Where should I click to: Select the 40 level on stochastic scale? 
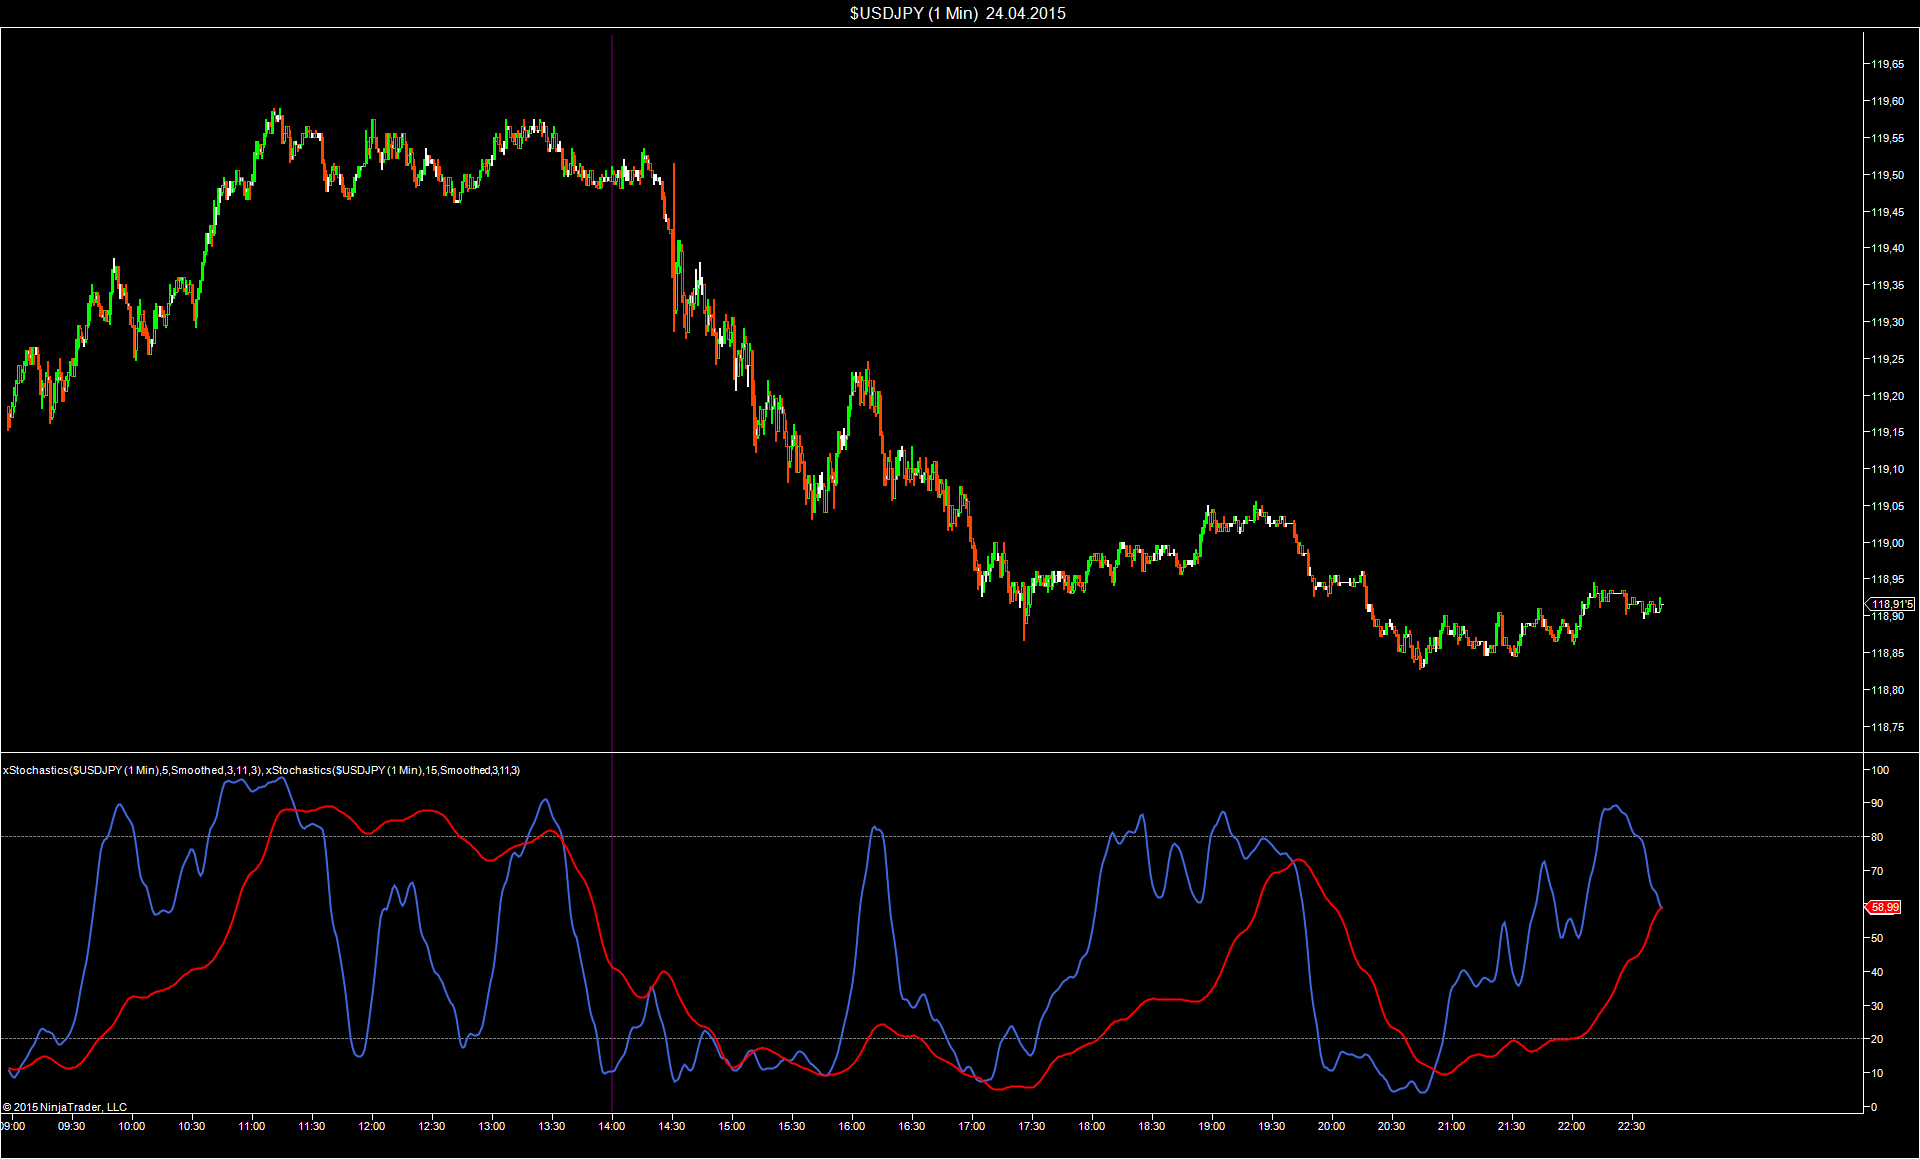(x=1877, y=972)
